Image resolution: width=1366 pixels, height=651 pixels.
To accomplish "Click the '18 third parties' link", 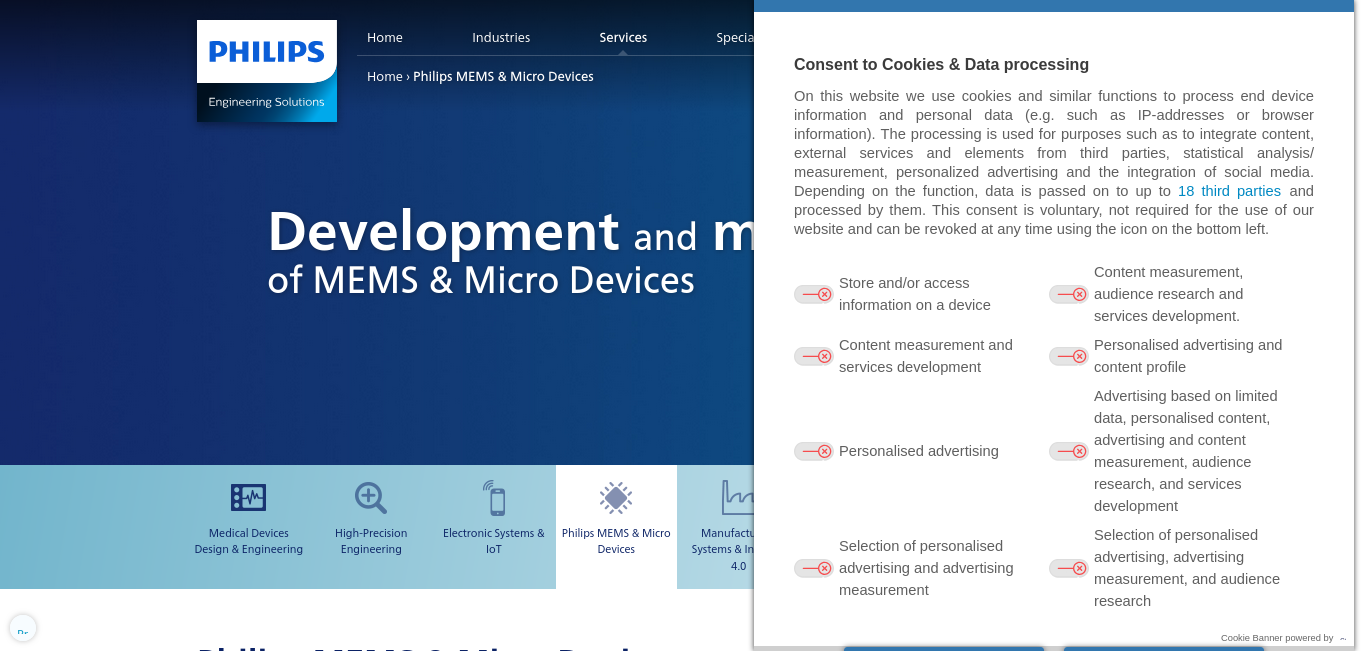I will [1229, 191].
